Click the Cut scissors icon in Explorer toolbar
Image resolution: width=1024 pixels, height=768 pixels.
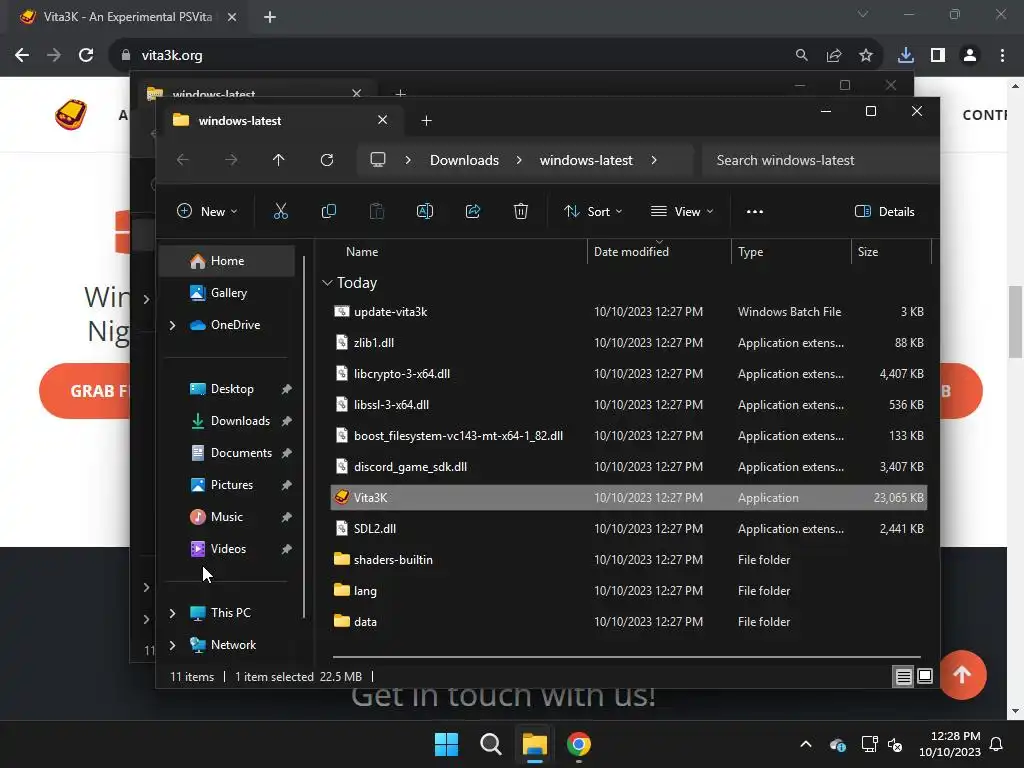280,211
